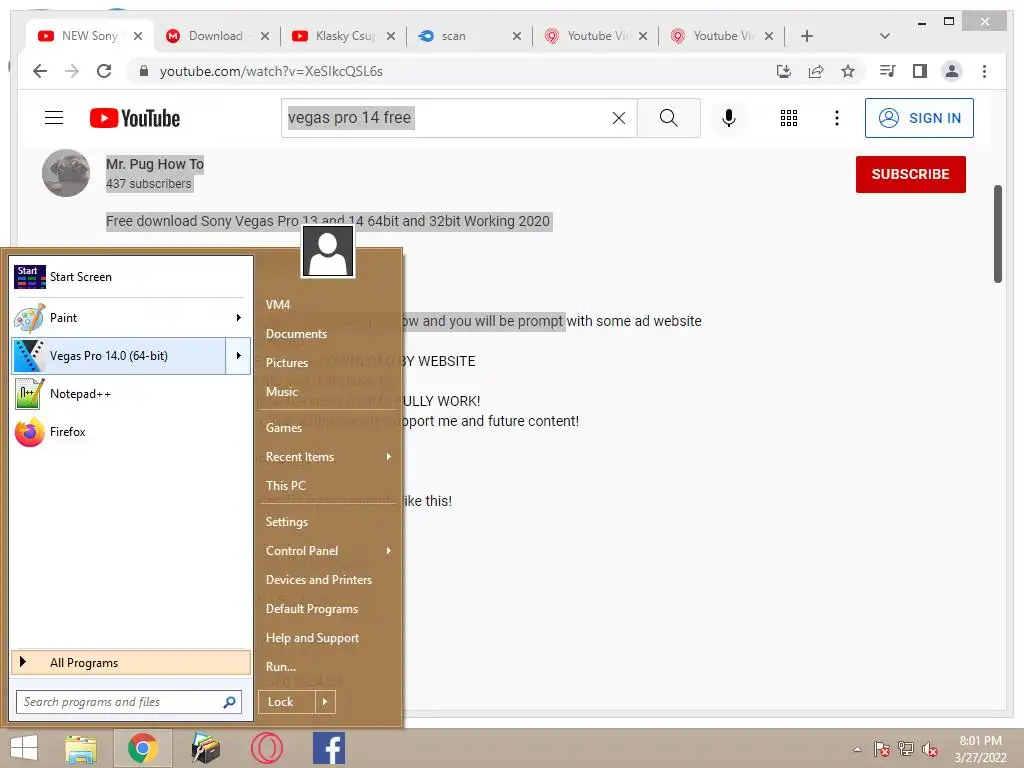Open Settings from the Start menu
1024x768 pixels.
tap(287, 522)
